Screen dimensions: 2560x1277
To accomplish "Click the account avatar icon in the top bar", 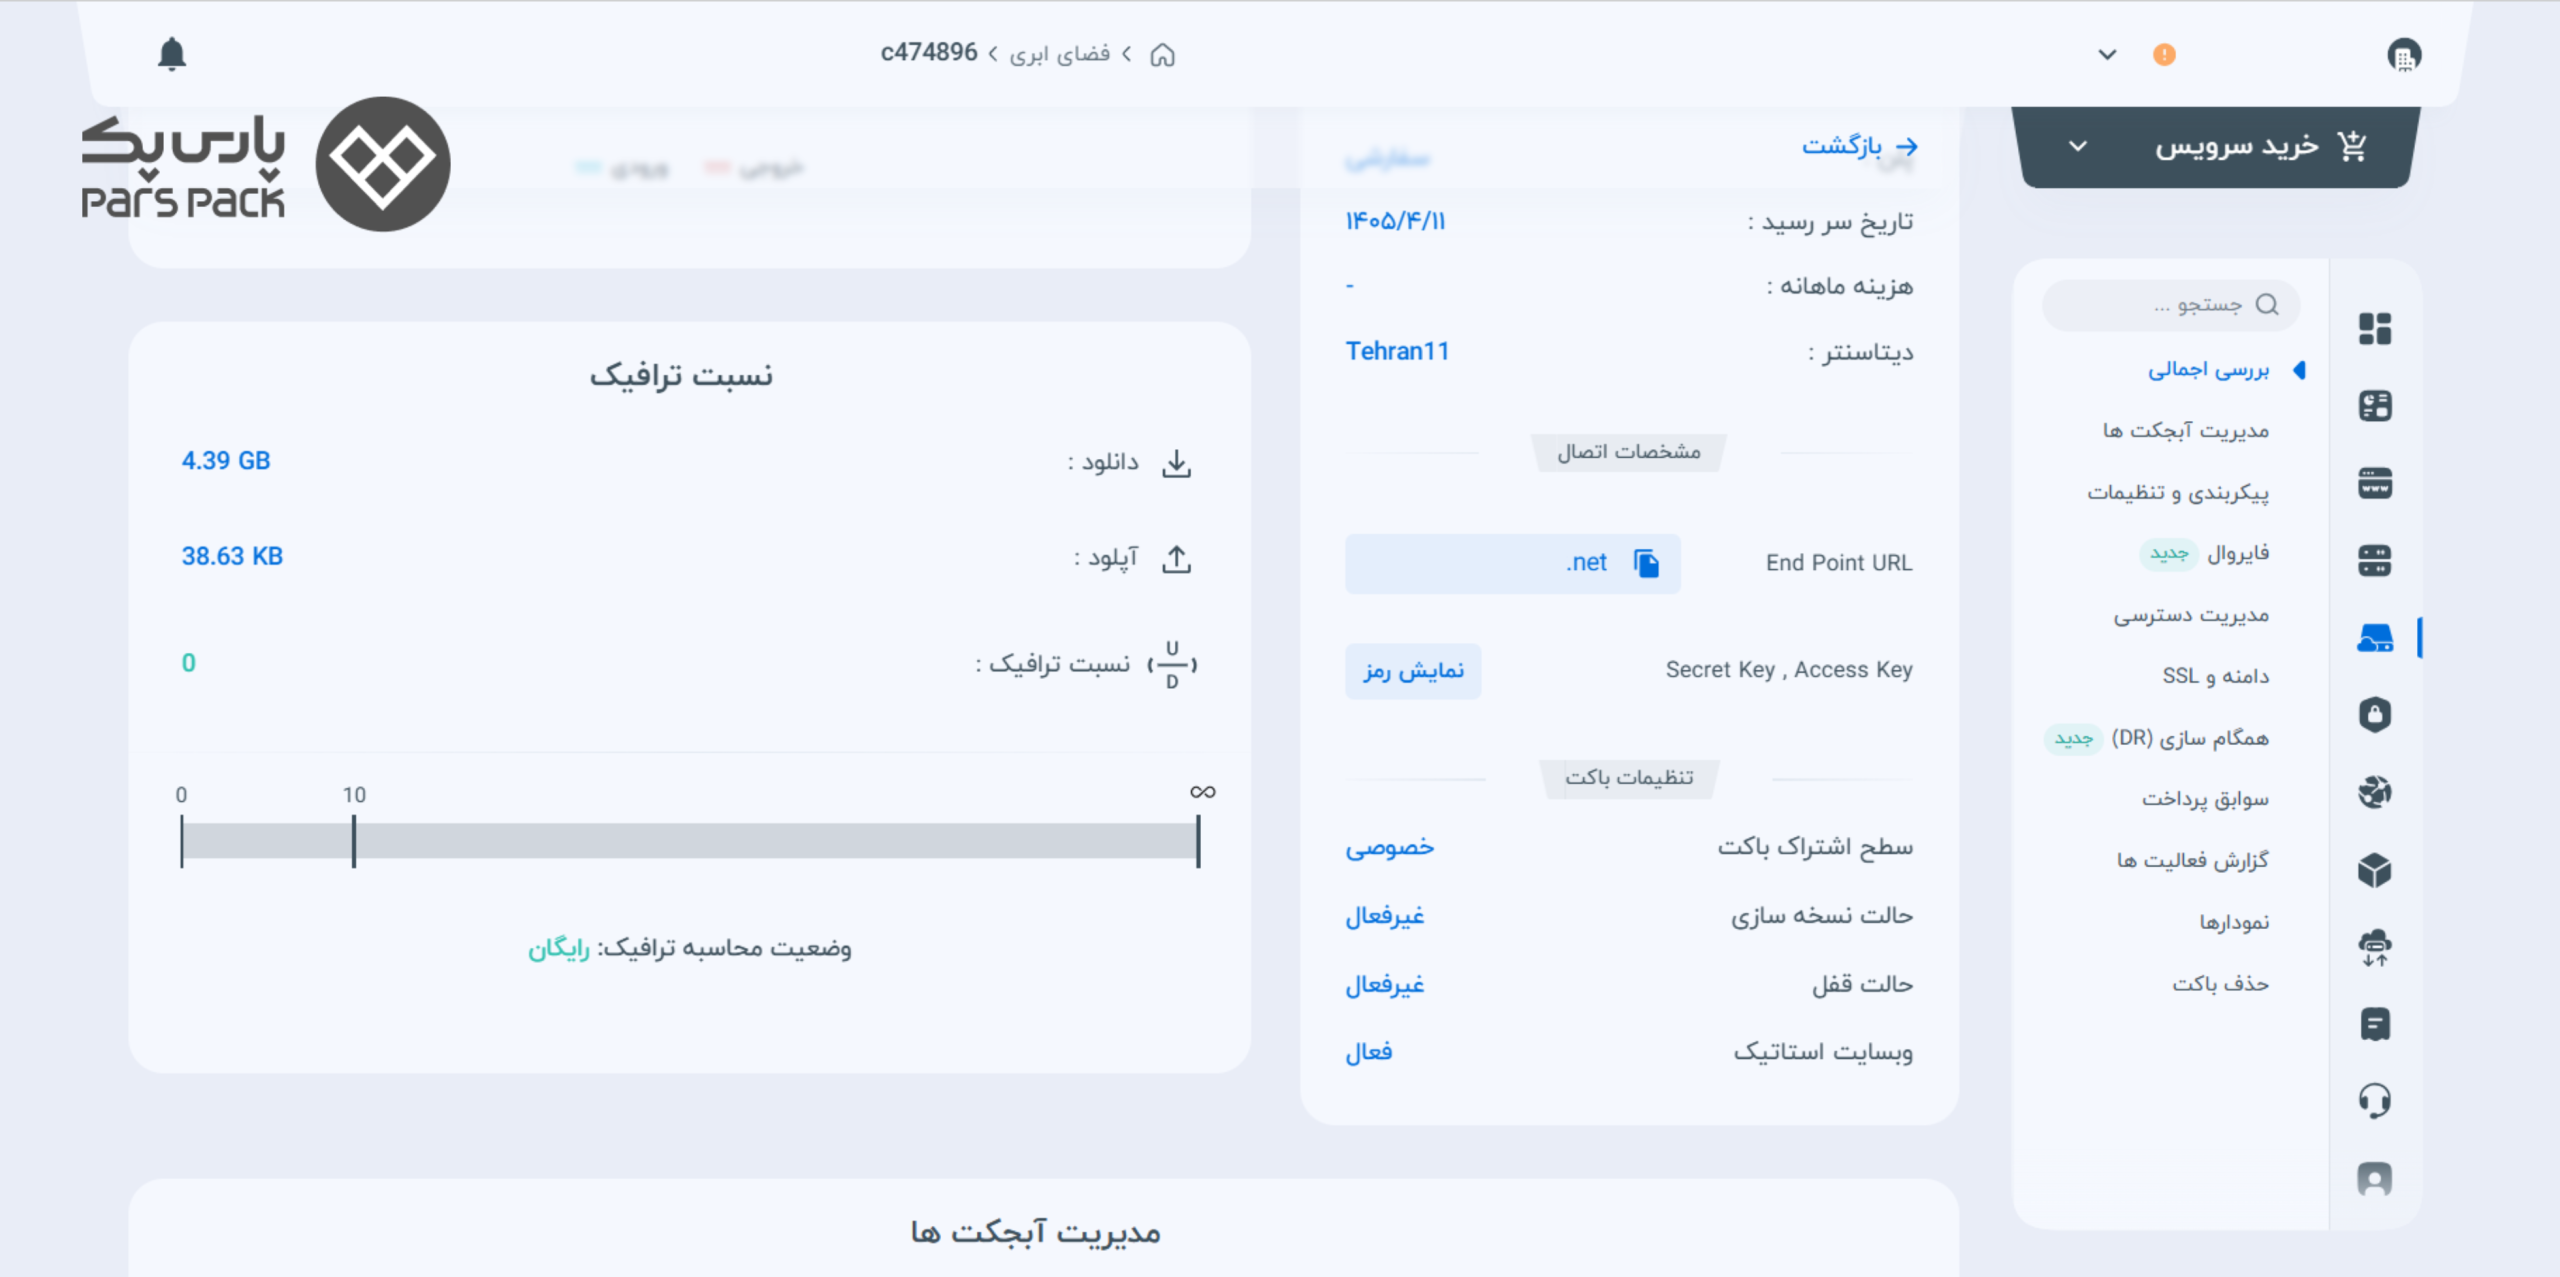I will pyautogui.click(x=2404, y=54).
